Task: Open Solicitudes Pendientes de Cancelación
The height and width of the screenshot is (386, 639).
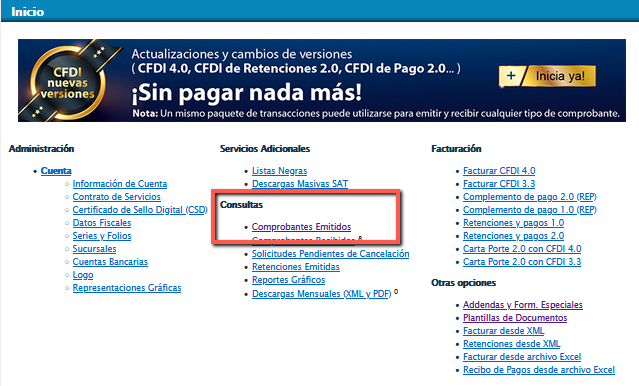Action: pyautogui.click(x=331, y=254)
